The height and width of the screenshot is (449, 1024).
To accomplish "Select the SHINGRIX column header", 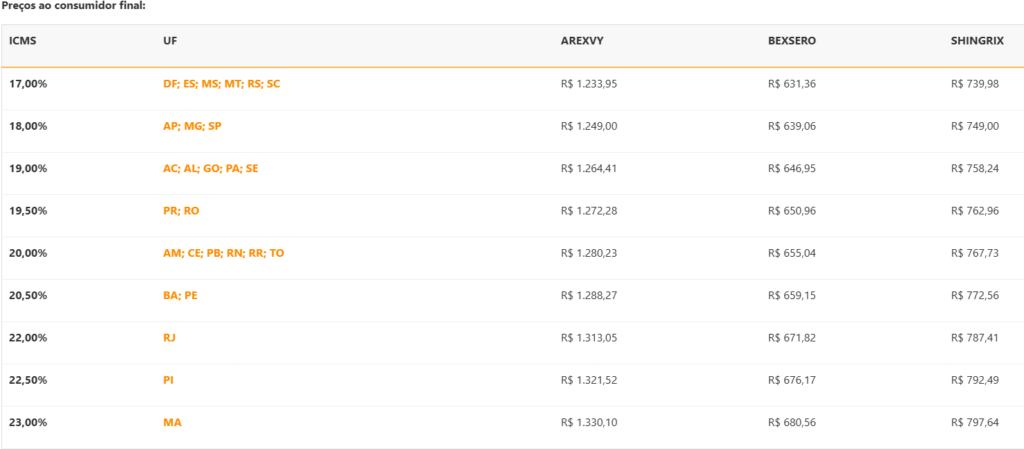I will 977,41.
